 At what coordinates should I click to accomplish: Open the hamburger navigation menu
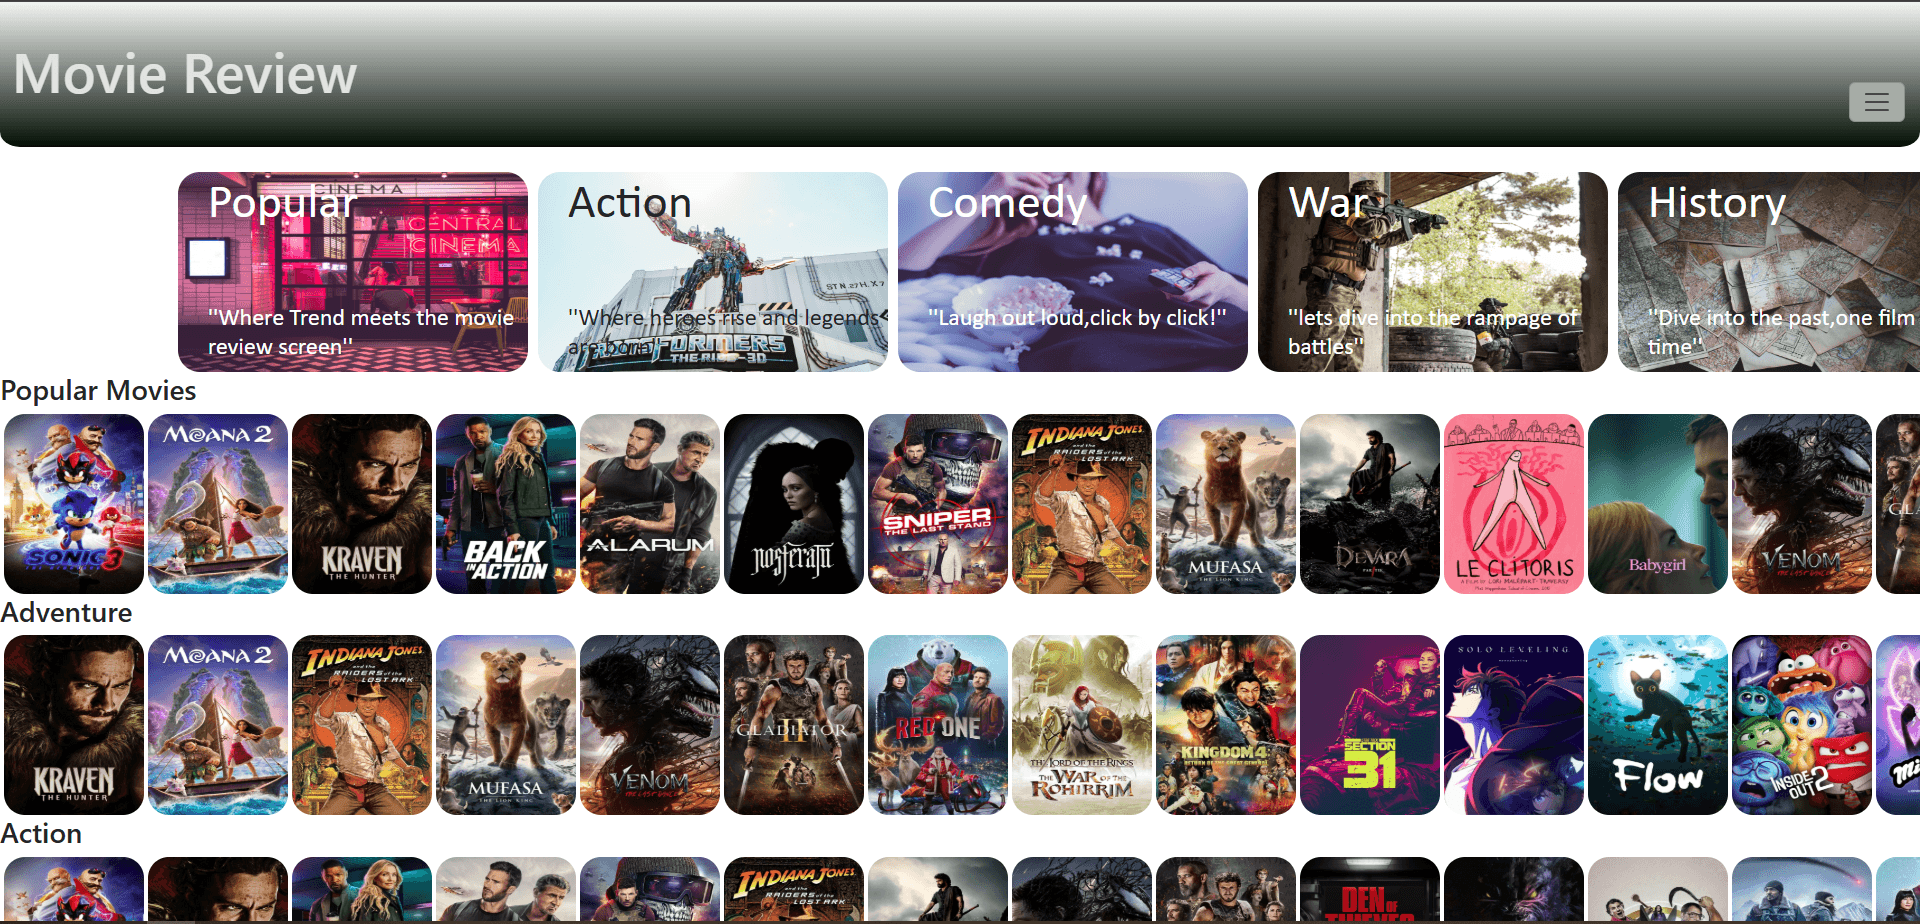(1876, 102)
